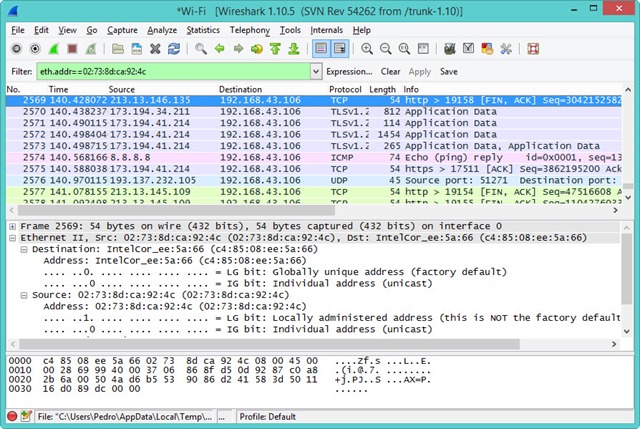Jump to the first packet icon
The height and width of the screenshot is (429, 640).
coord(276,49)
